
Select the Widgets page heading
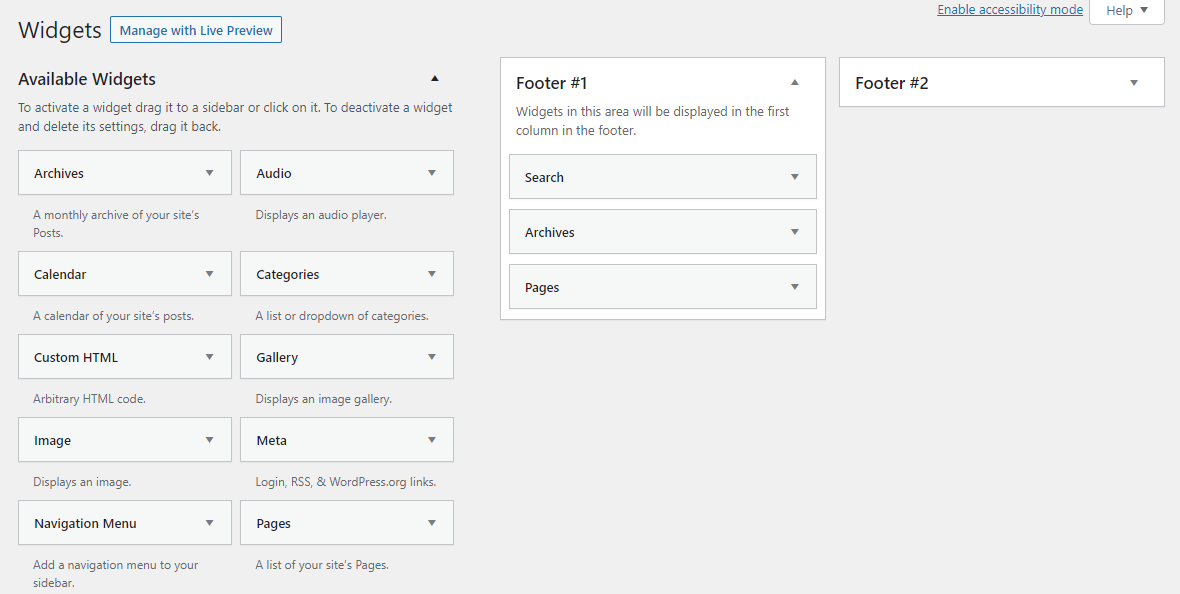[x=59, y=30]
